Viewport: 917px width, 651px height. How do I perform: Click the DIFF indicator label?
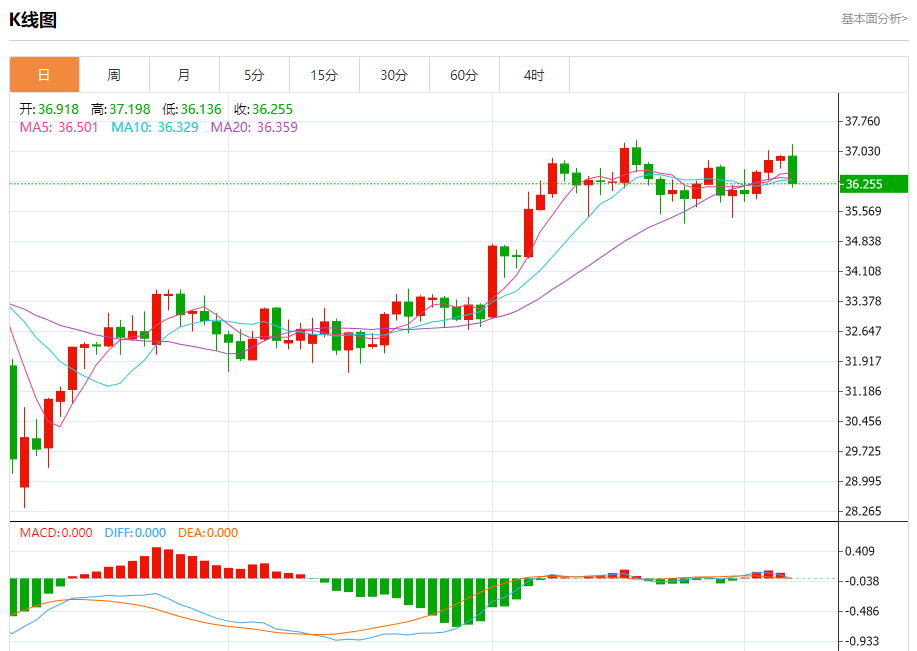tap(134, 533)
